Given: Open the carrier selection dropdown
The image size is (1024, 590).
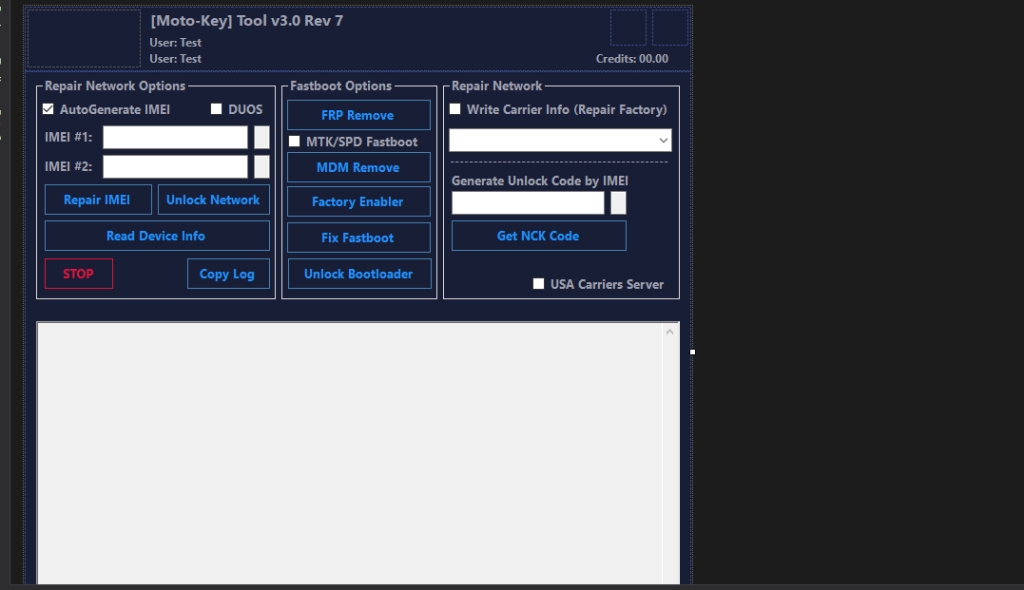Looking at the screenshot, I should coord(560,141).
